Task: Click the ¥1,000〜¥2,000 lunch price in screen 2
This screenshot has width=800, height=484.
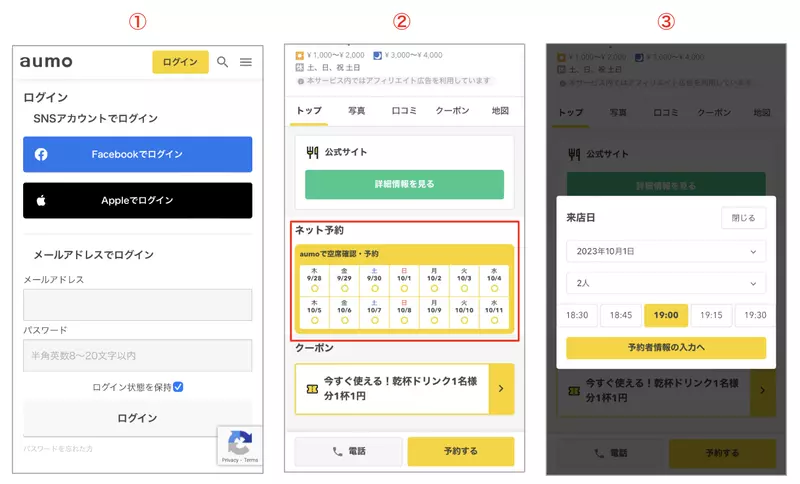Action: click(x=335, y=55)
